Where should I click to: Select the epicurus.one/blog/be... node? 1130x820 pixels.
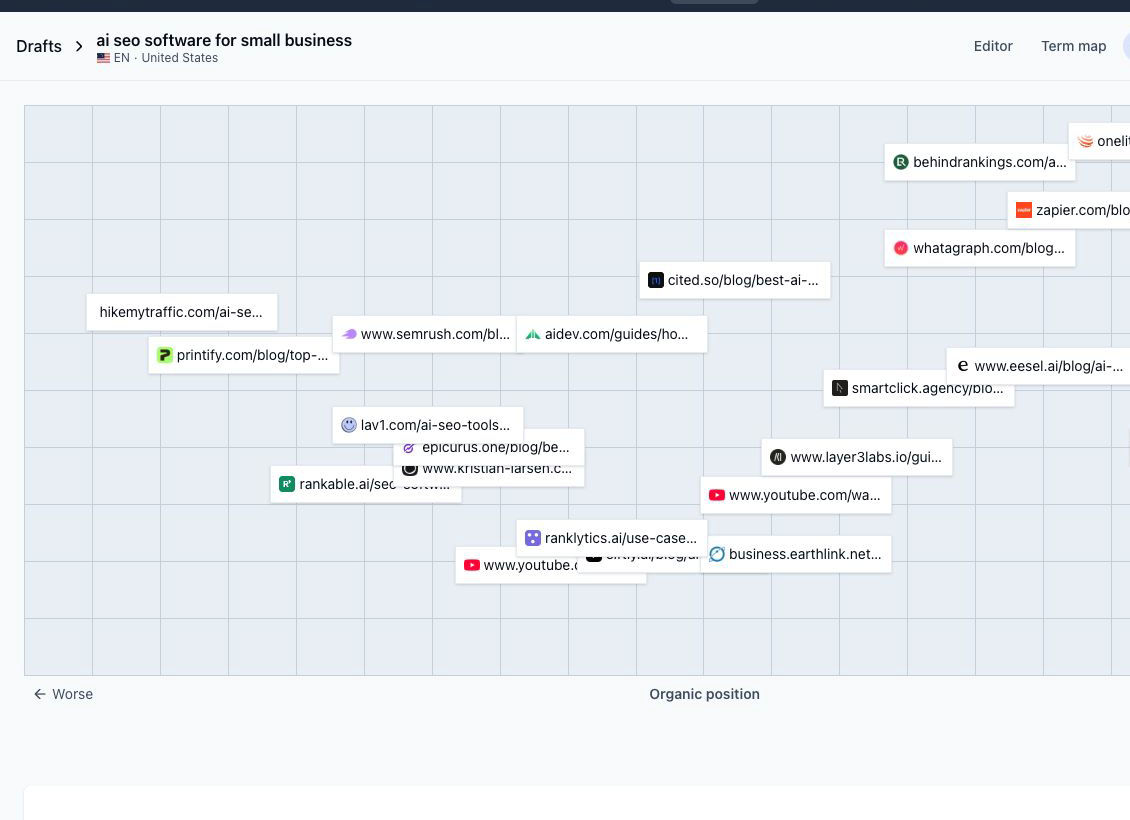[x=489, y=447]
